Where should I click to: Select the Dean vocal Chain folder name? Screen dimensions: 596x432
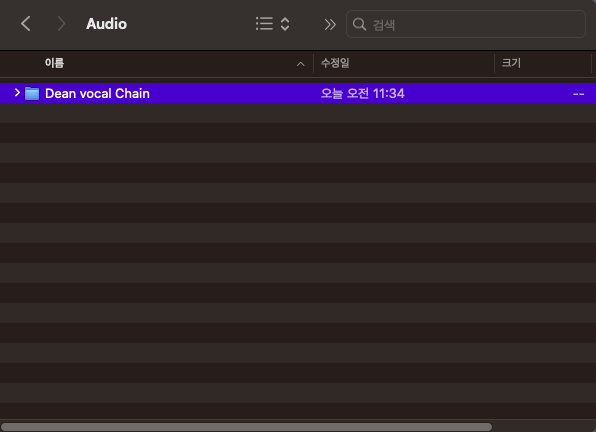tap(97, 93)
